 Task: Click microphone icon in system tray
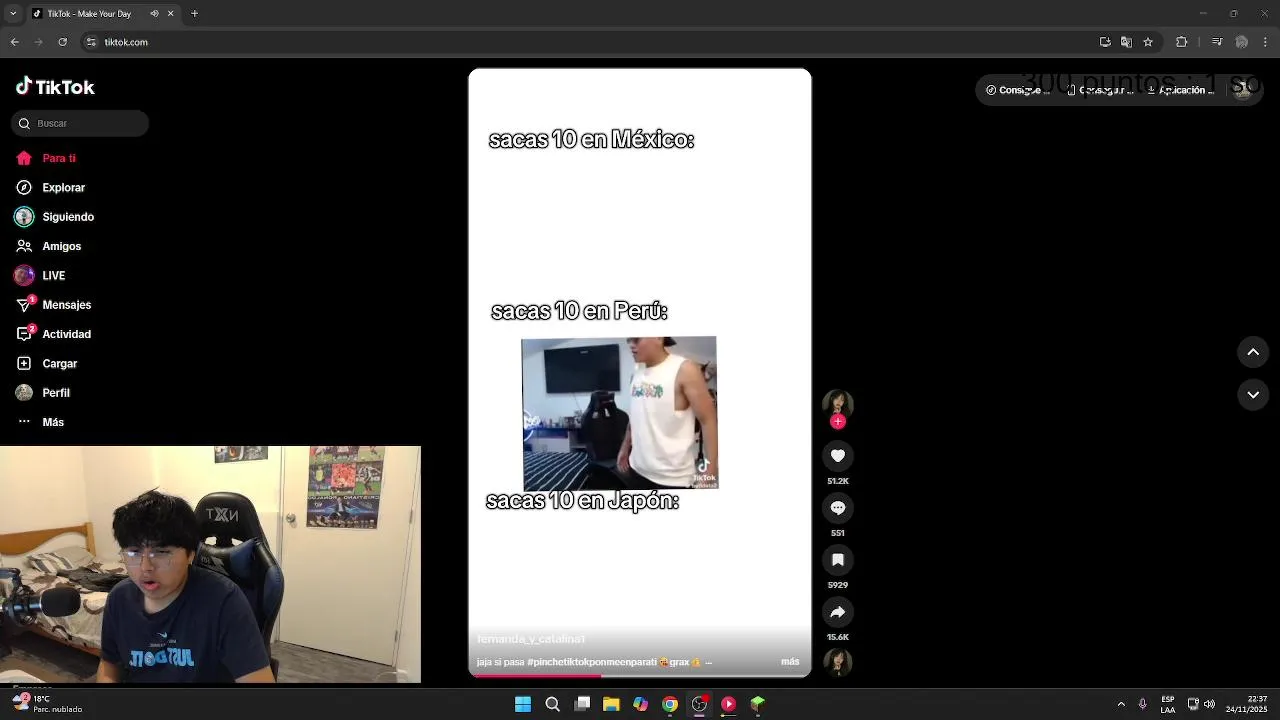[1143, 704]
